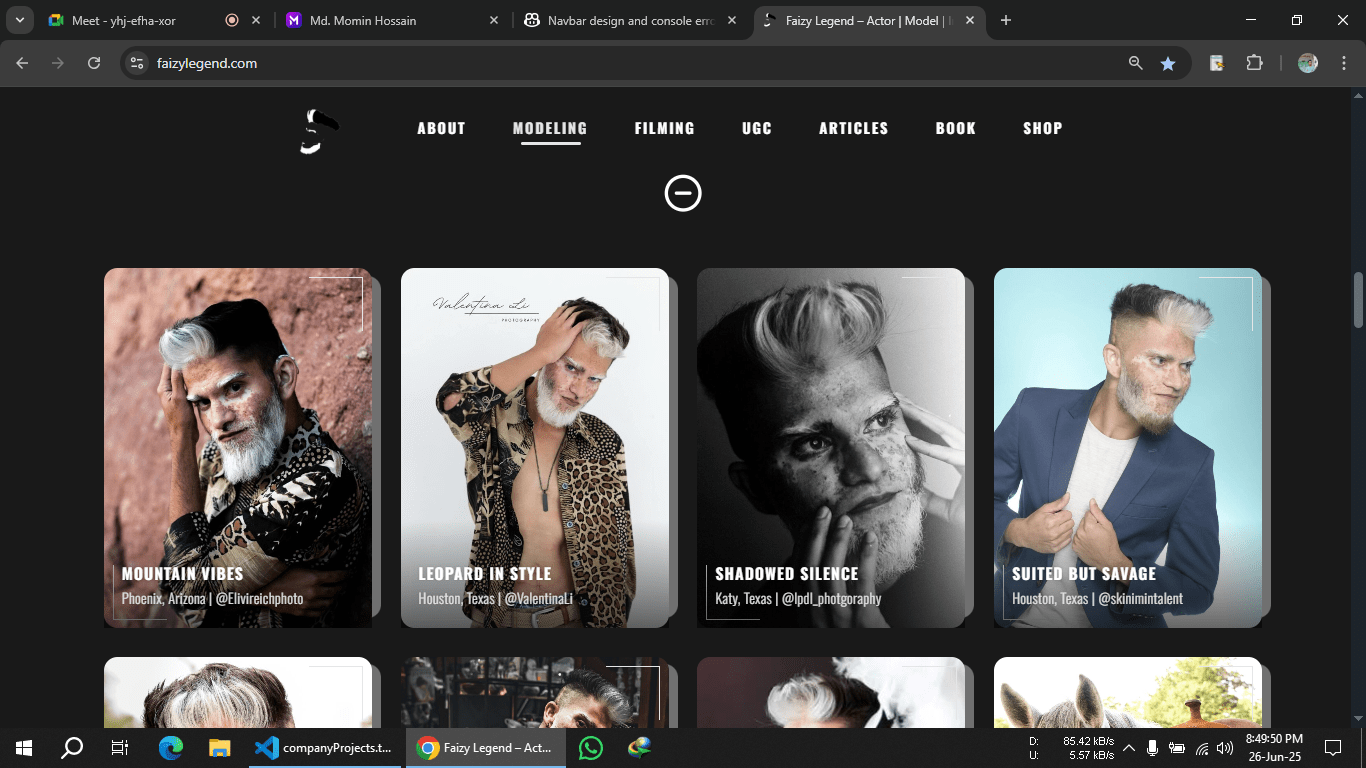Select the MODELING navigation item
This screenshot has width=1366, height=768.
point(550,128)
